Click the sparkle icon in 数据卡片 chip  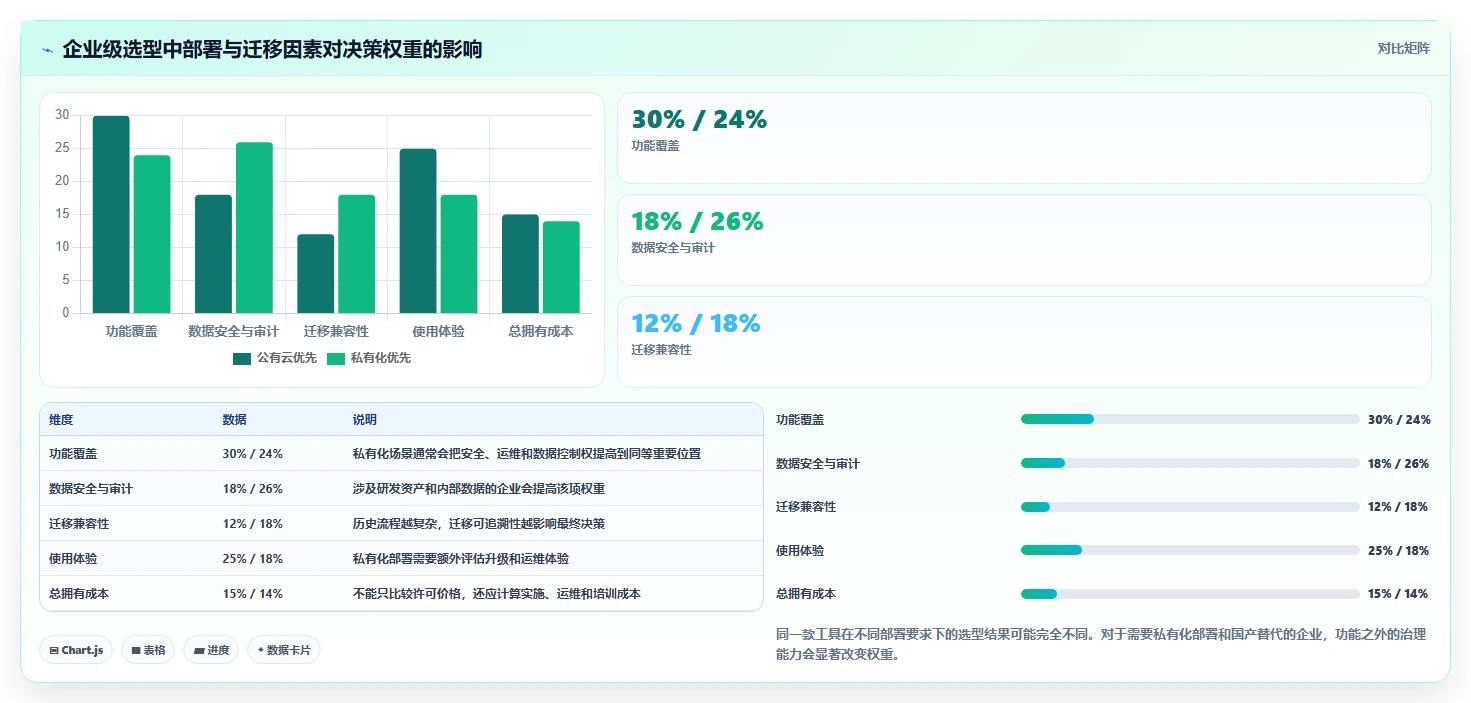point(260,650)
